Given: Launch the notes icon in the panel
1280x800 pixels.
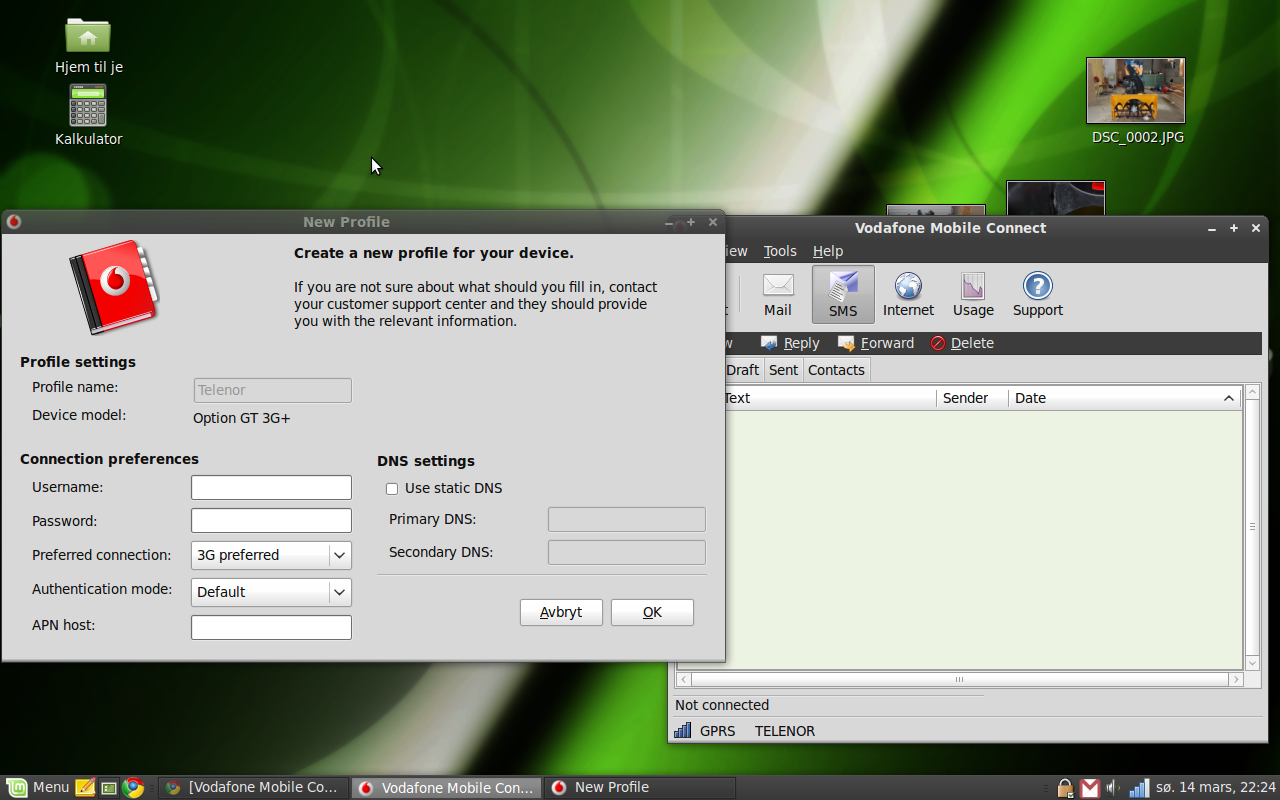Looking at the screenshot, I should [85, 787].
